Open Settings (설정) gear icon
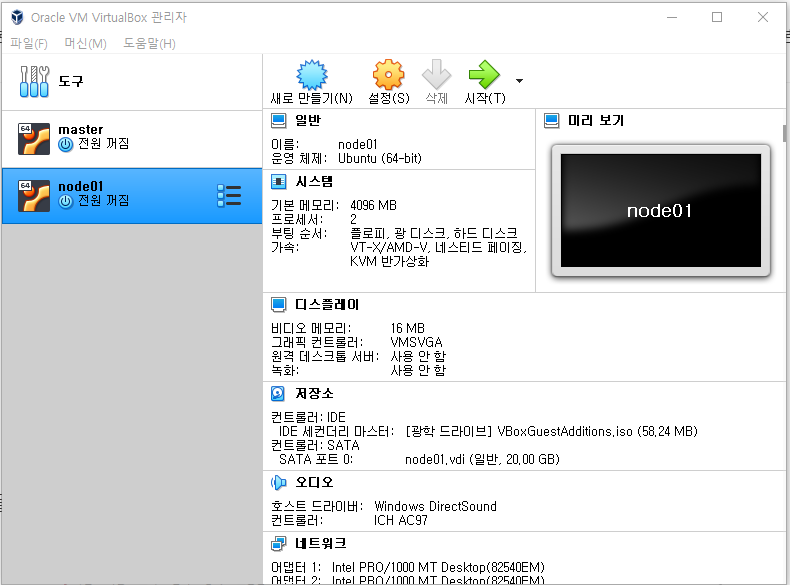This screenshot has width=790, height=585. pyautogui.click(x=388, y=75)
